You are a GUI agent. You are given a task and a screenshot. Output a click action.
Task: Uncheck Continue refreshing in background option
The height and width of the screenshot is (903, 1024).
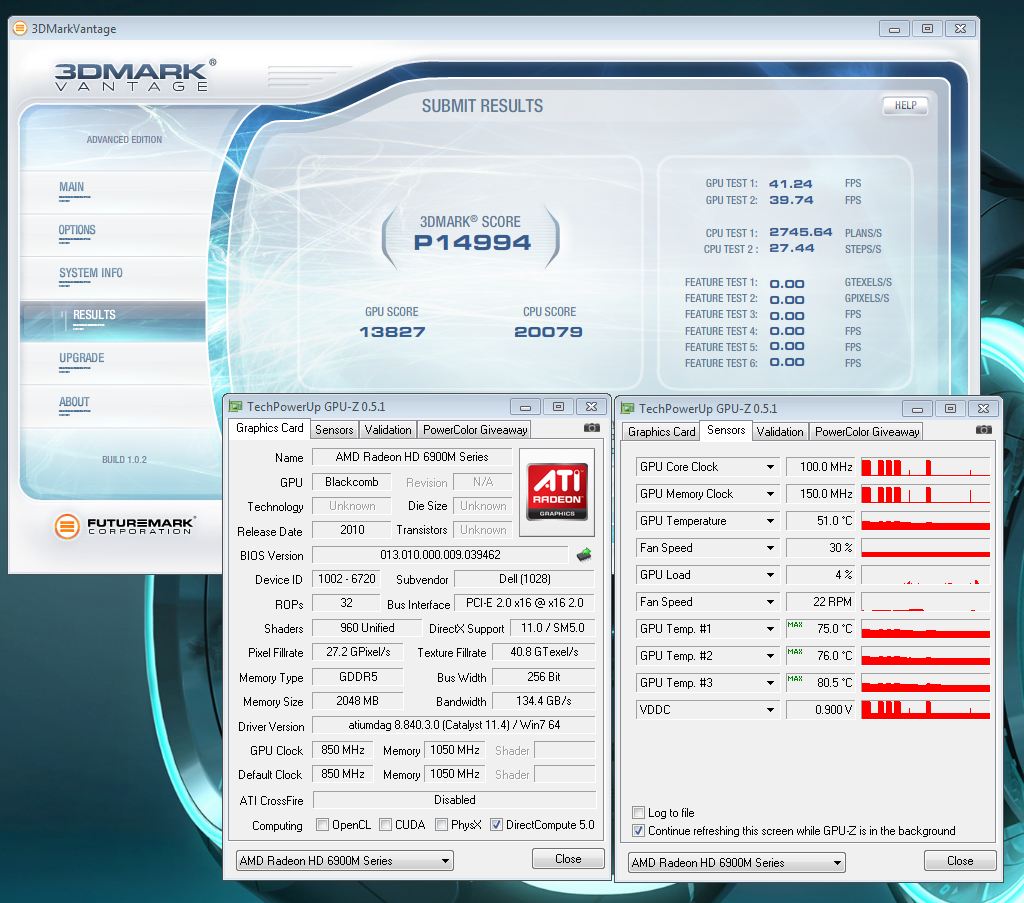pos(639,831)
